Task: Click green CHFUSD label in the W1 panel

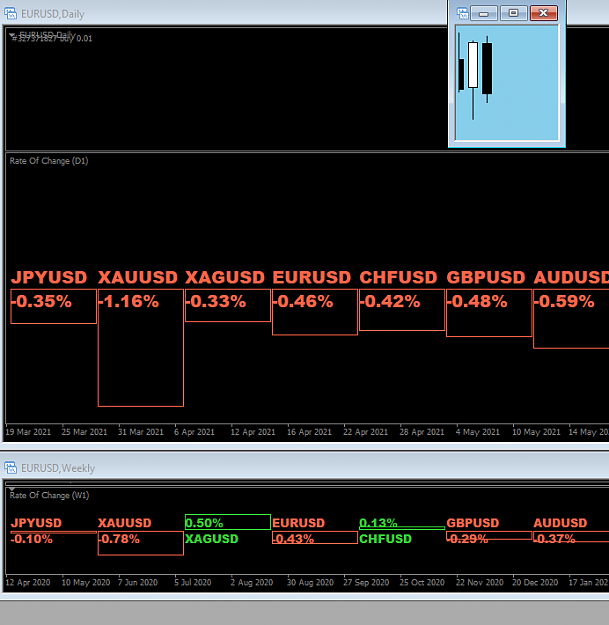Action: [385, 539]
